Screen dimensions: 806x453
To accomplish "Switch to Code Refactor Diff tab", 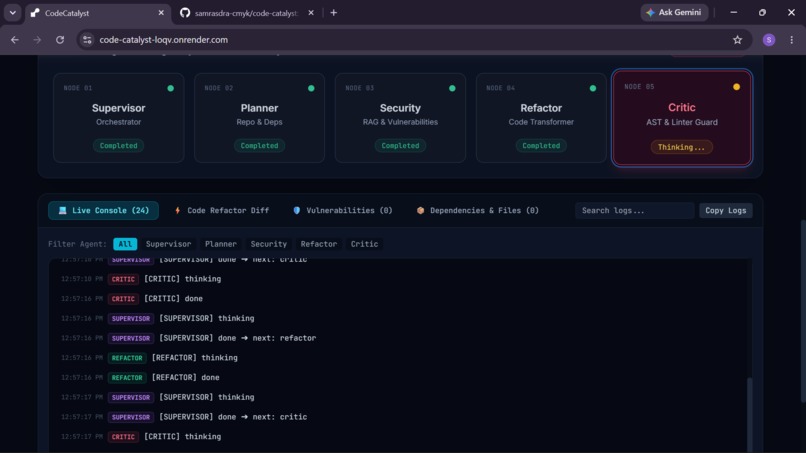I will point(222,210).
